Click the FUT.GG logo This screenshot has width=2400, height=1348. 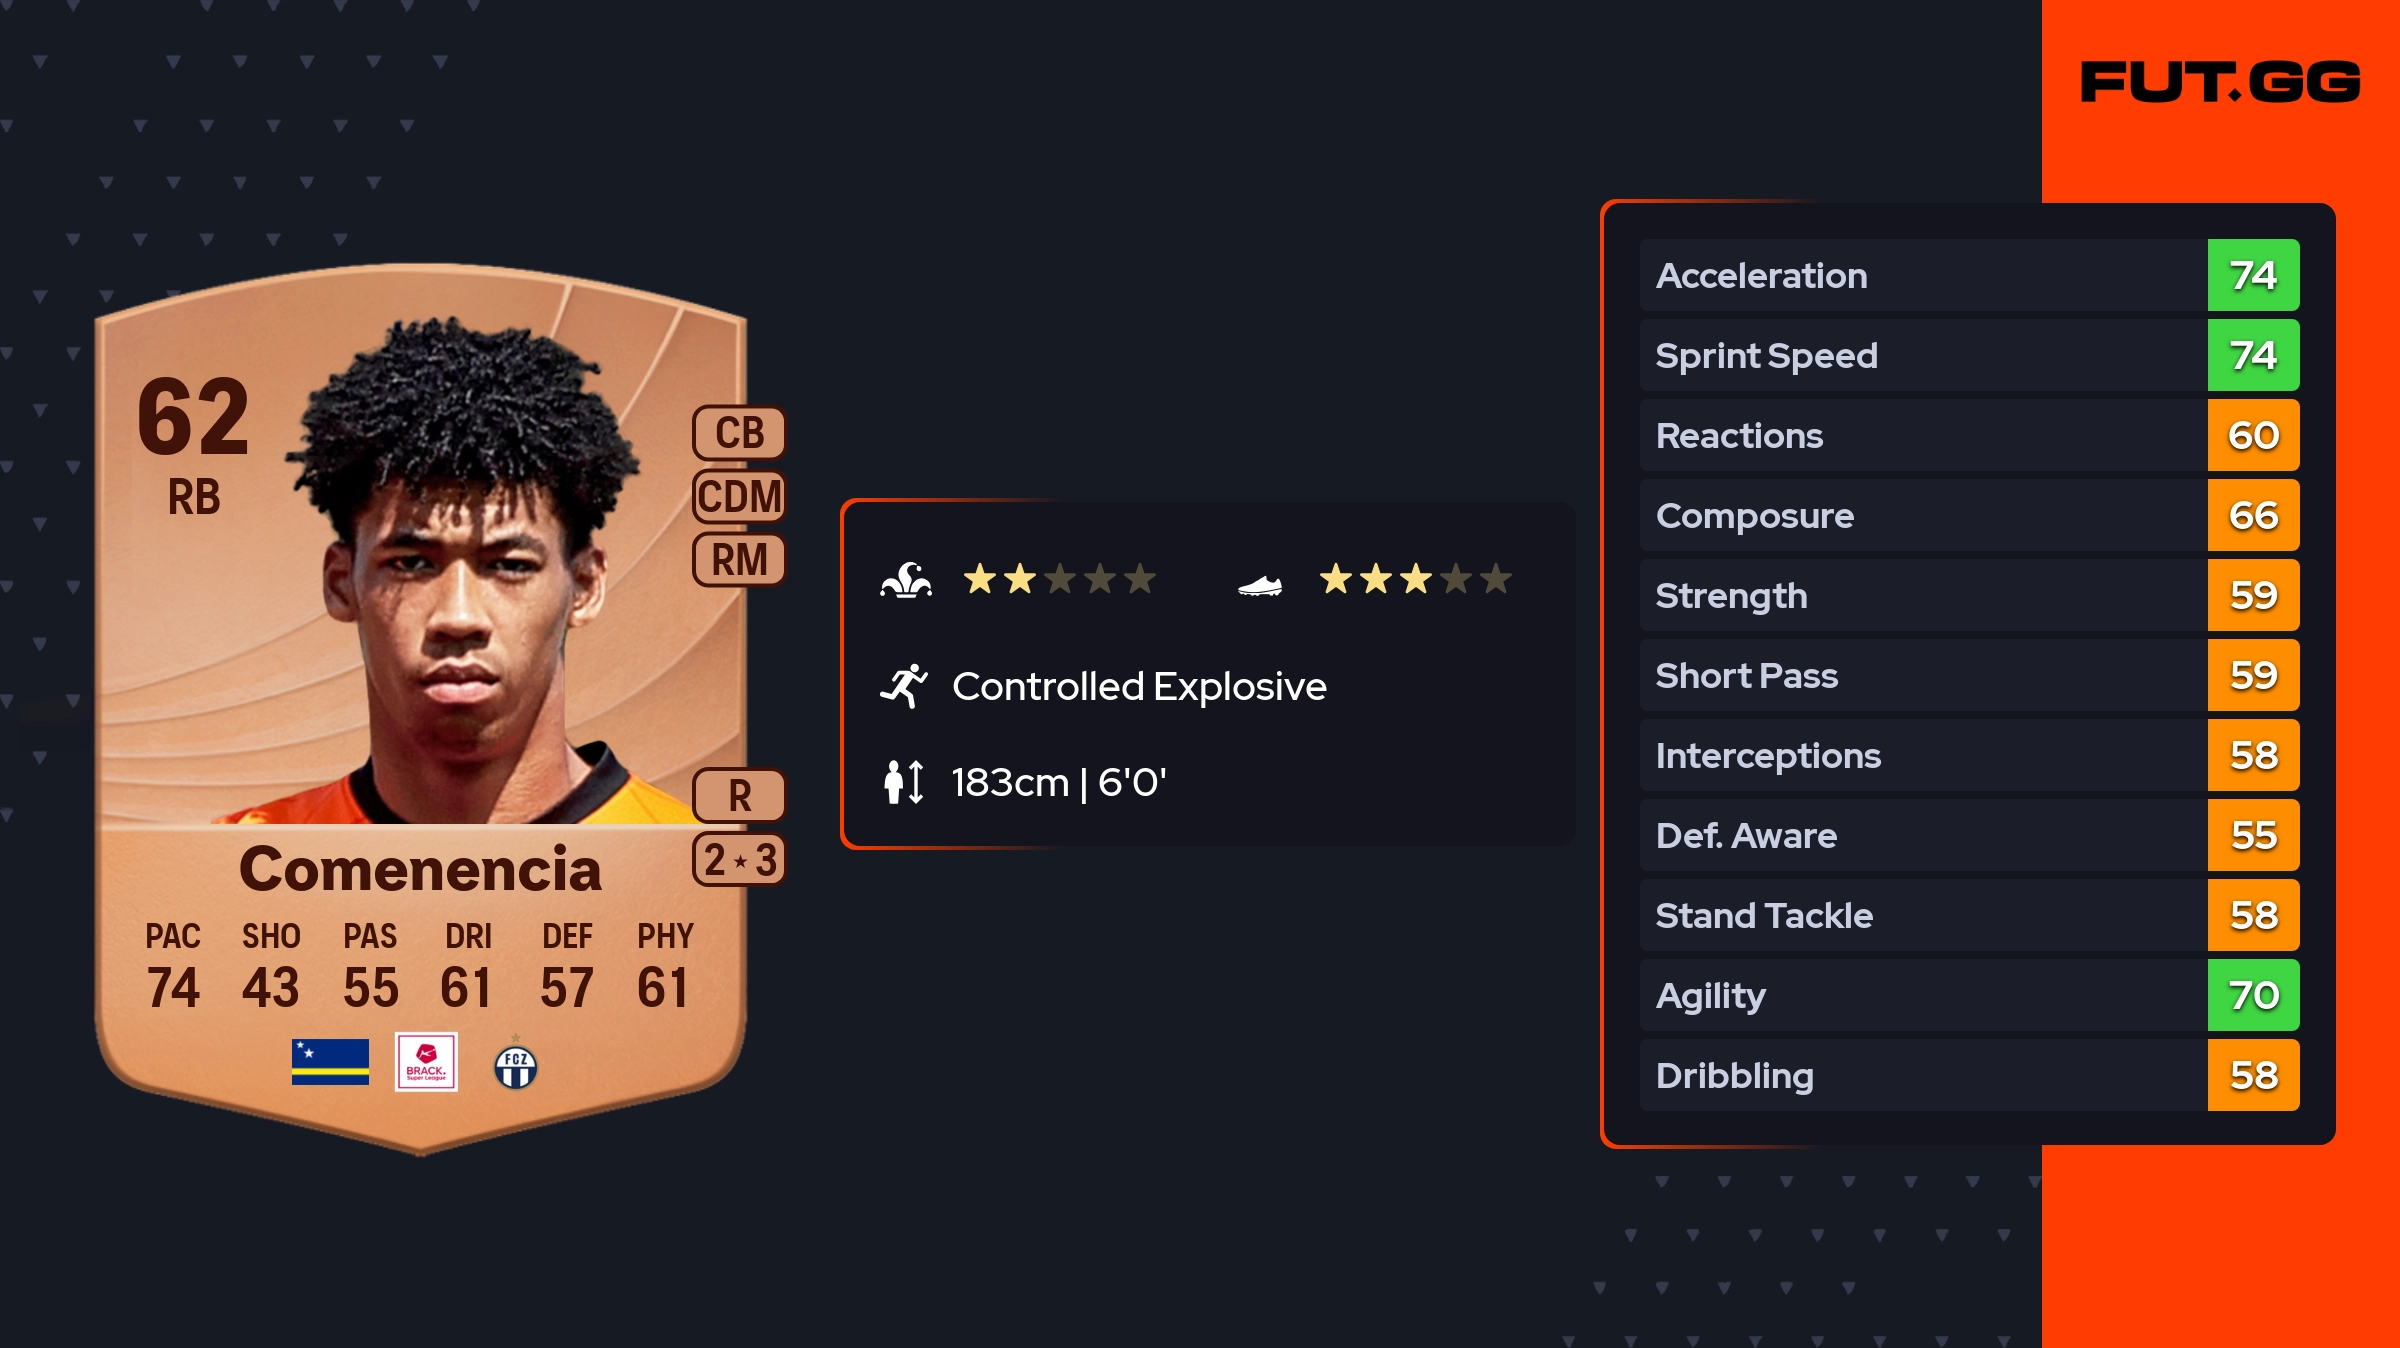coord(2220,82)
